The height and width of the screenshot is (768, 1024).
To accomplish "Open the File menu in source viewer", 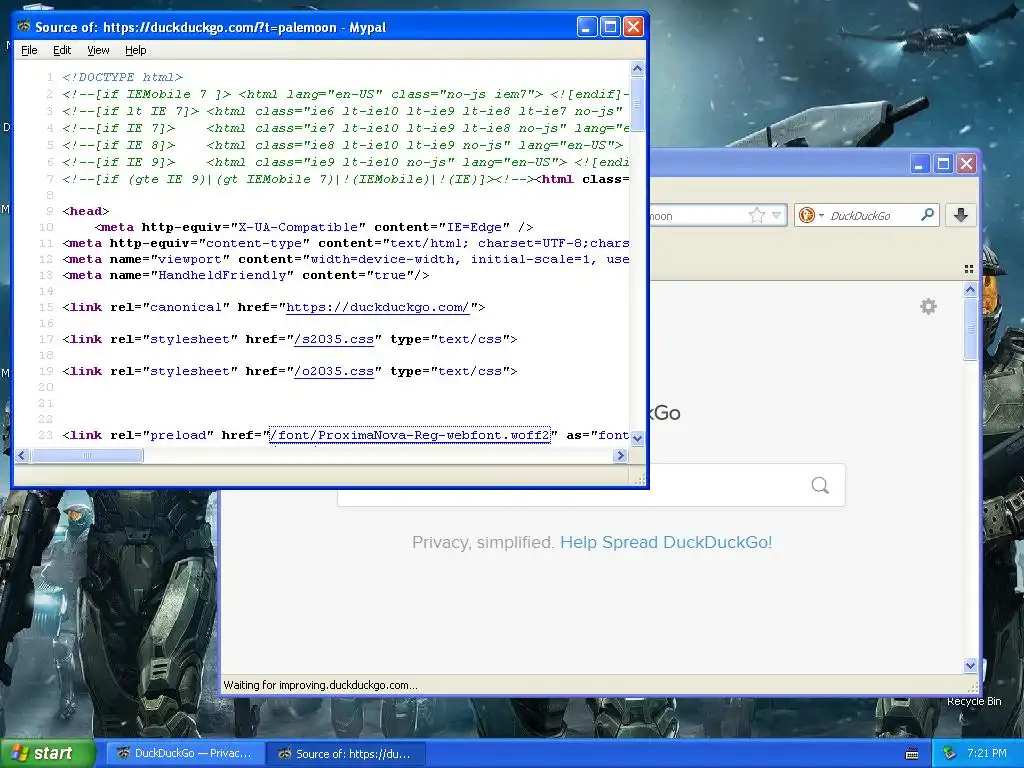I will click(29, 50).
